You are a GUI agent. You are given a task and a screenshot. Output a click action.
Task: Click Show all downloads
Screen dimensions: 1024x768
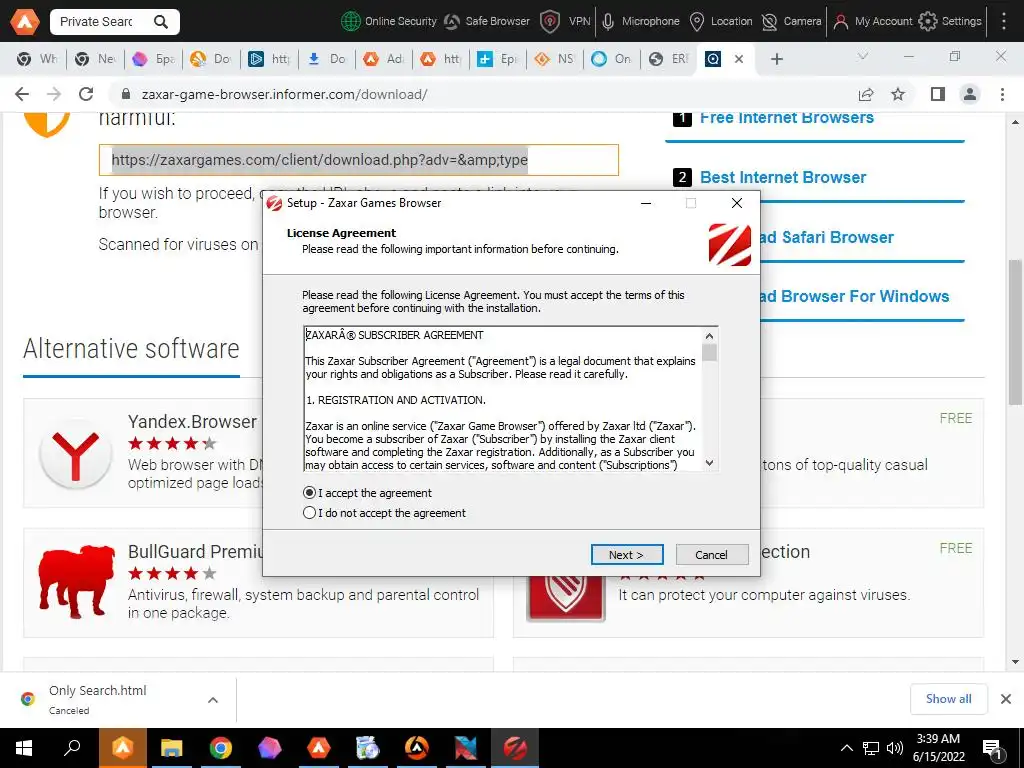pos(948,699)
